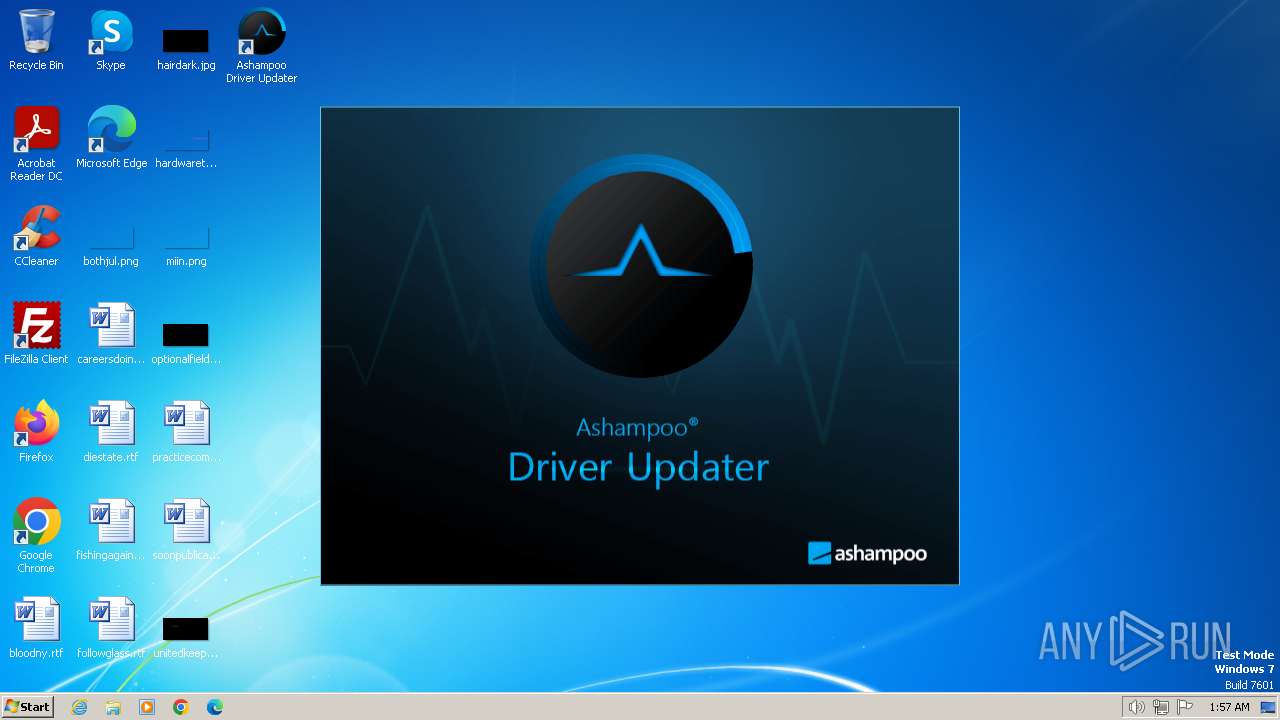Image resolution: width=1280 pixels, height=720 pixels.
Task: Launch Microsoft Edge desktop shortcut
Action: 111,138
